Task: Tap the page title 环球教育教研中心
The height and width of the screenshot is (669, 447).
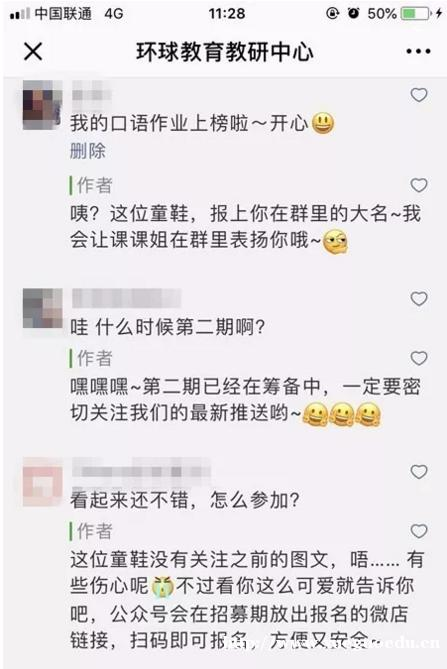Action: [225, 52]
